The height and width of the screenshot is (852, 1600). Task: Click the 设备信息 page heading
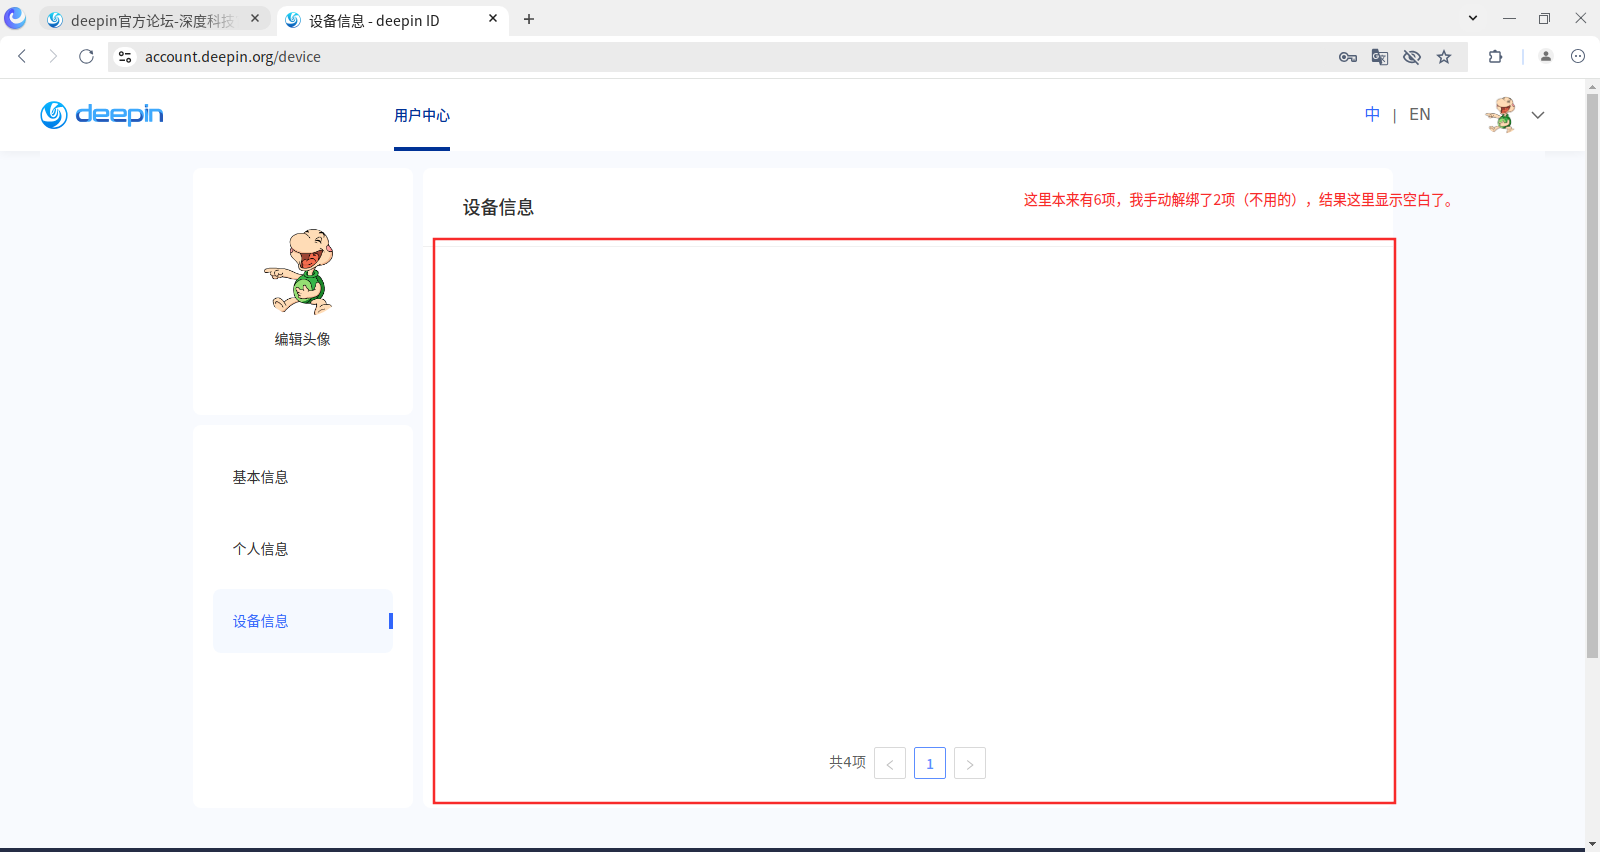[498, 208]
